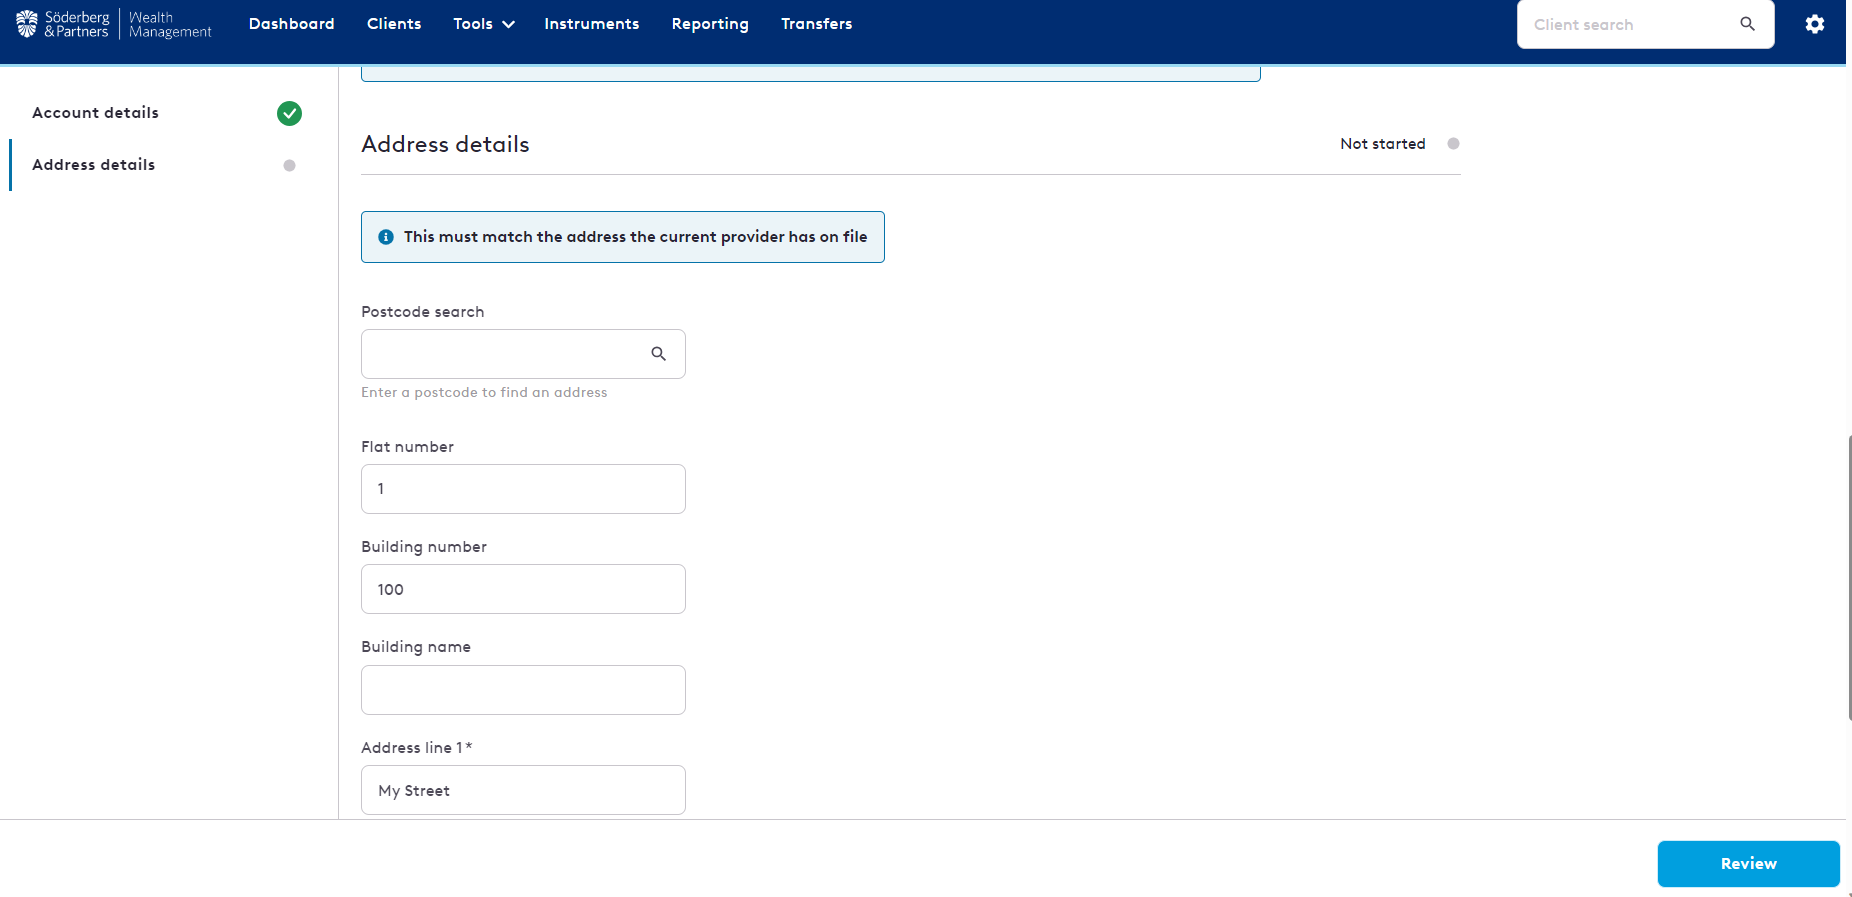Click the green Account details checkmark
Image resolution: width=1852 pixels, height=897 pixels.
point(289,113)
